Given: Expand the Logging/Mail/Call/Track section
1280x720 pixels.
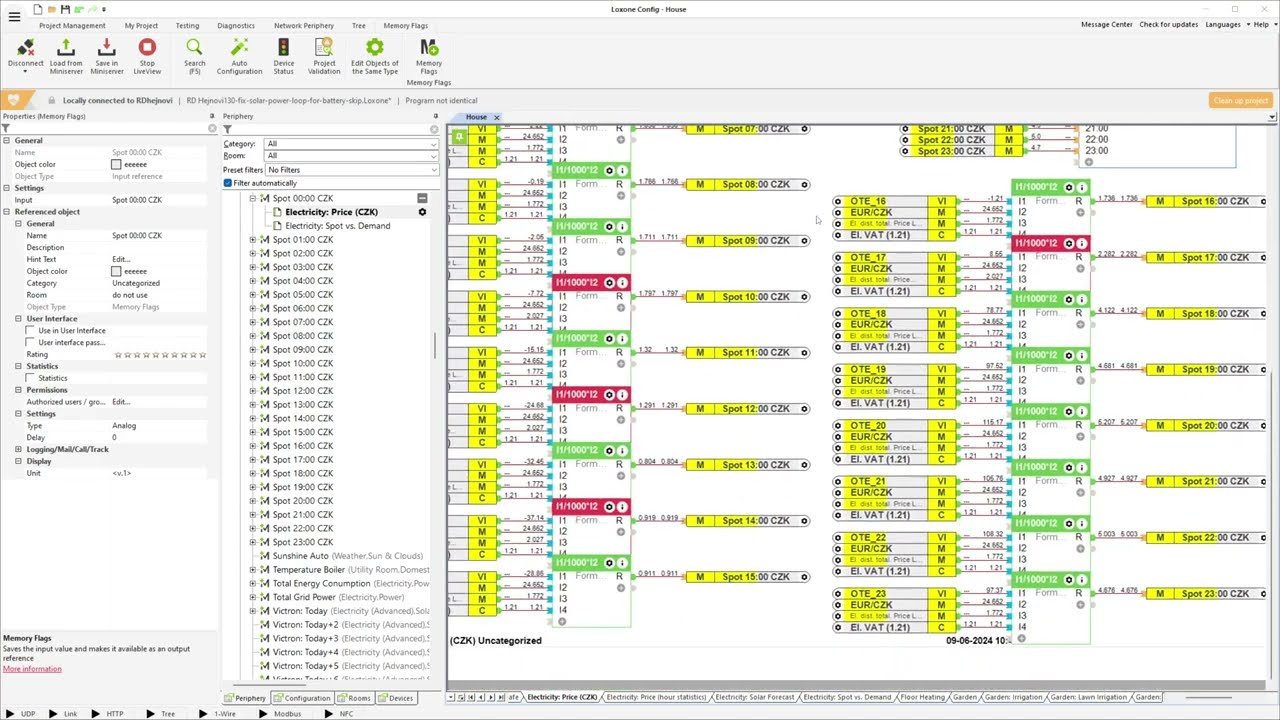Looking at the screenshot, I should tap(18, 449).
